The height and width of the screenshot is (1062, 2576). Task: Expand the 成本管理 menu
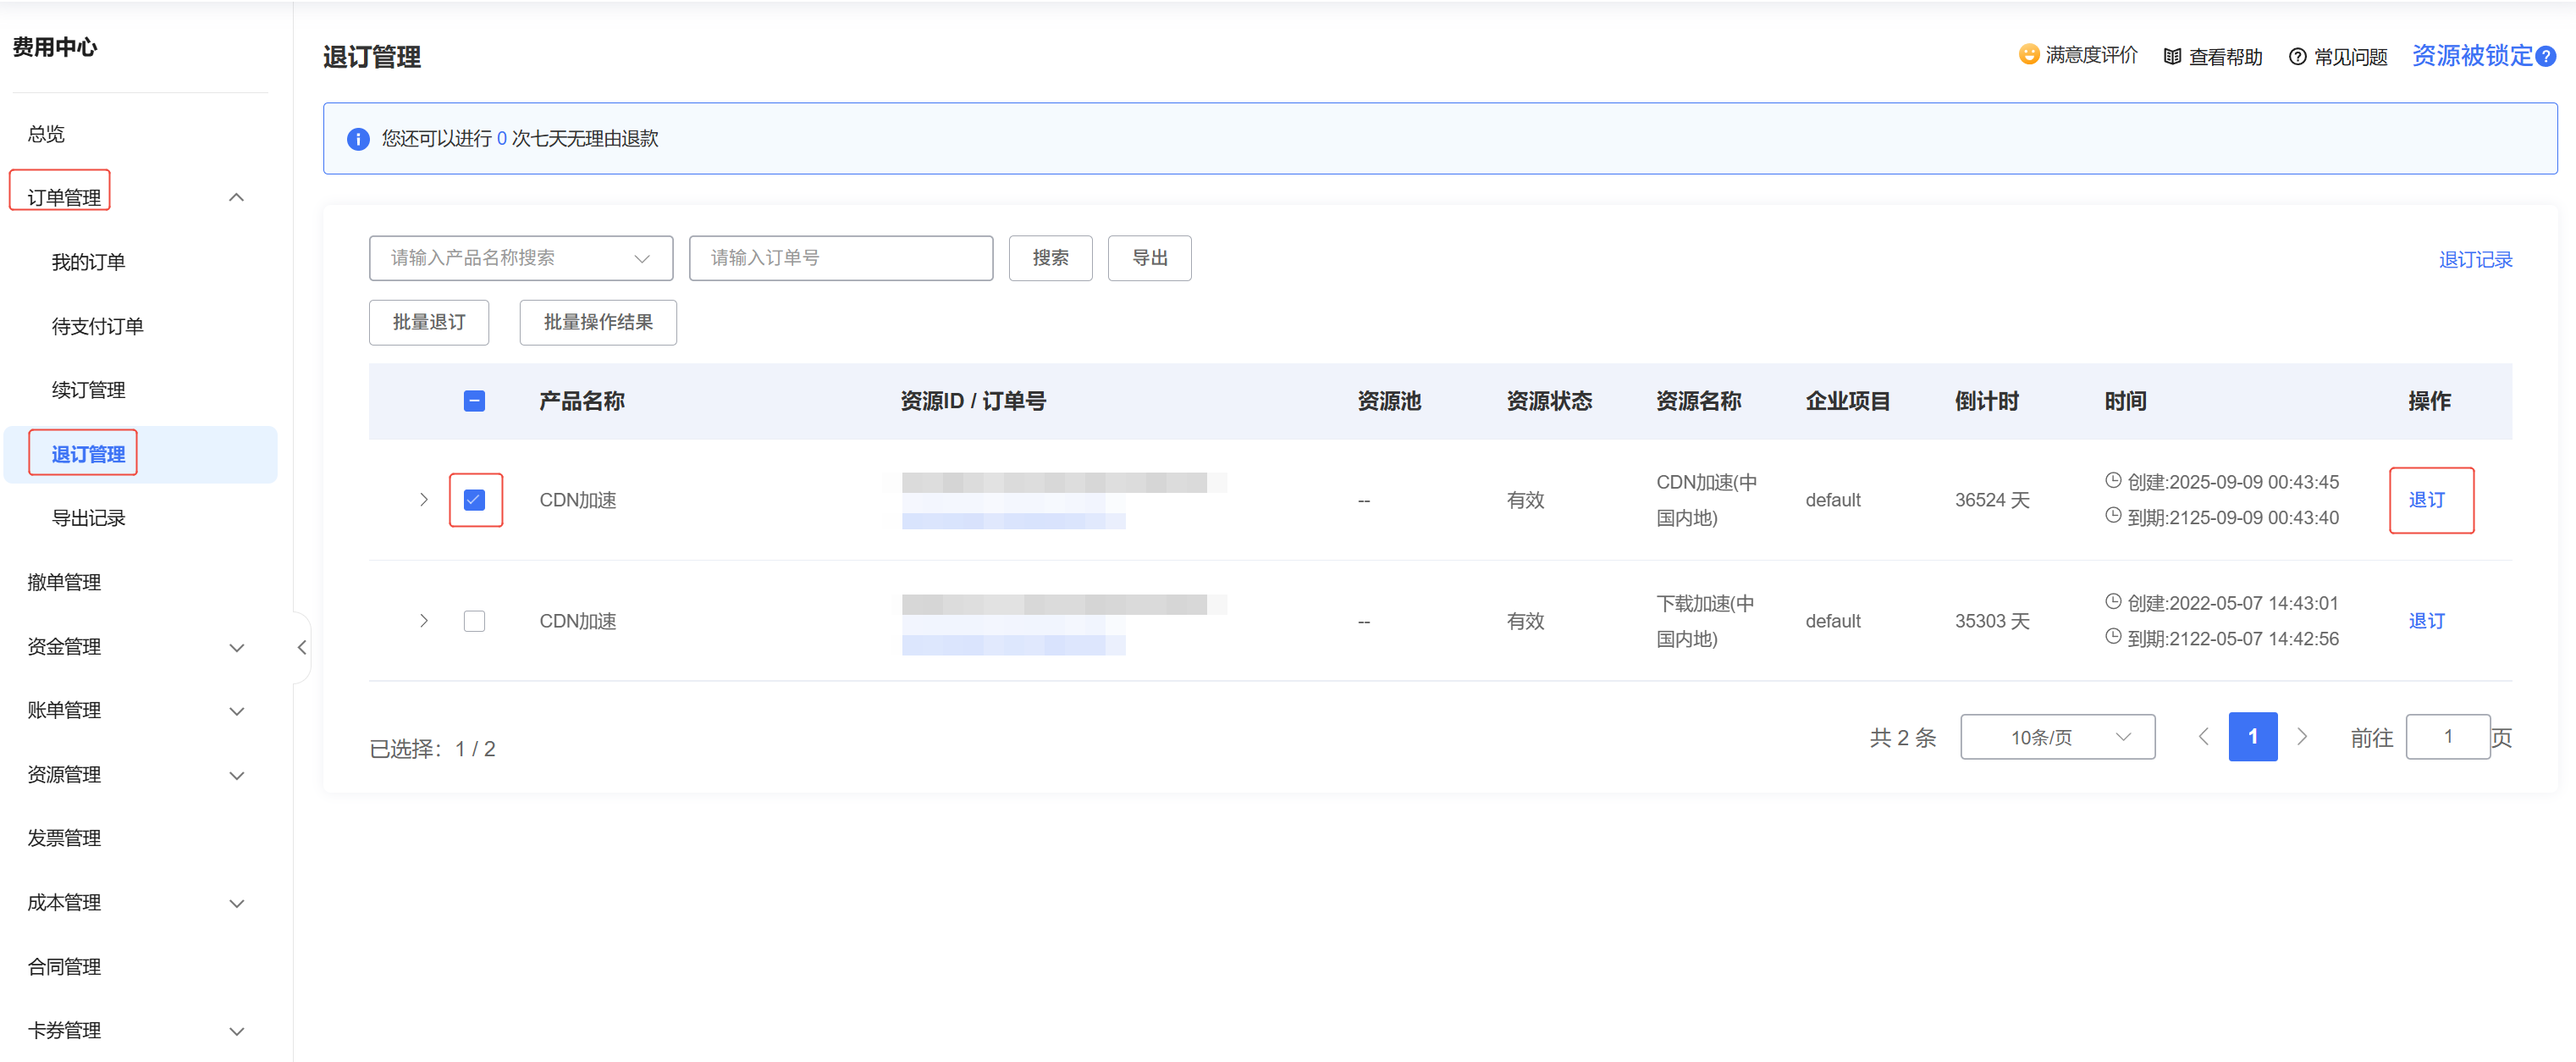[x=237, y=903]
